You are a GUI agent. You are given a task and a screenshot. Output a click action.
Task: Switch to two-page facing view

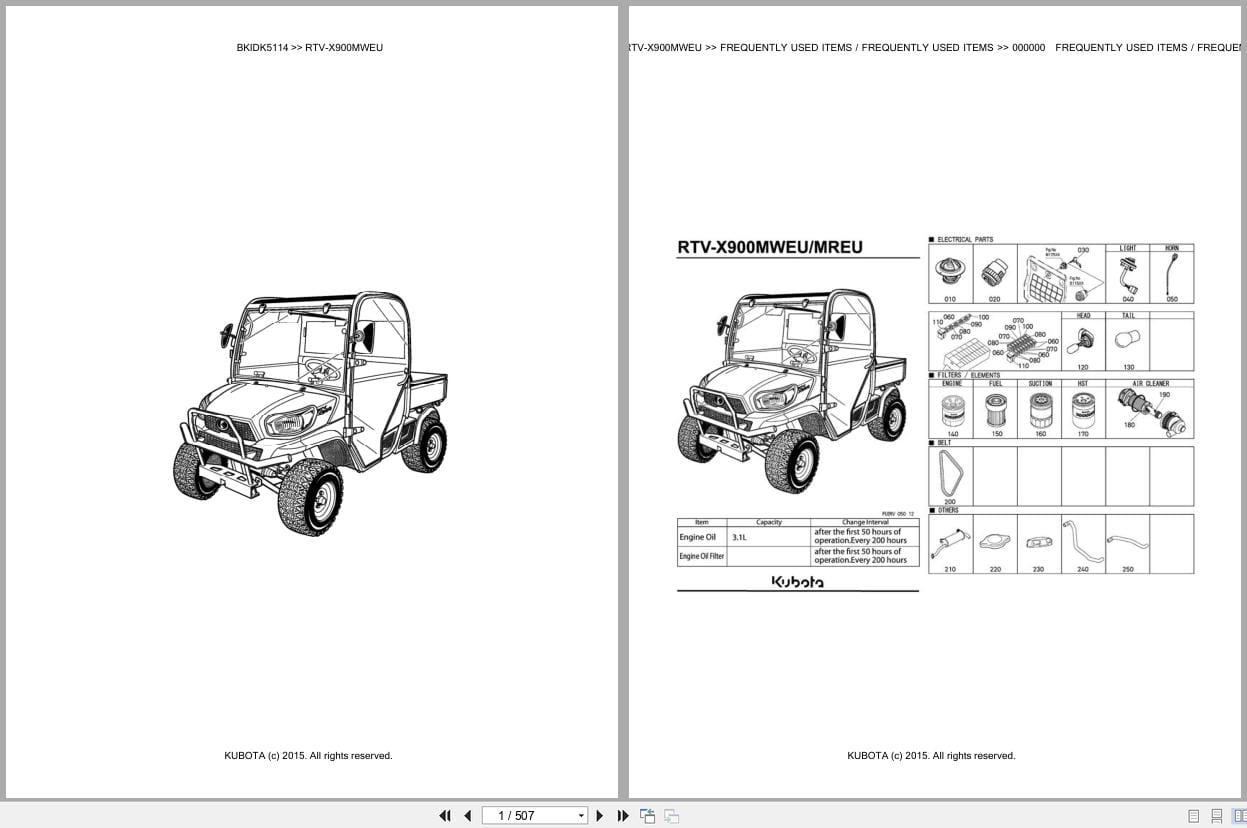(x=1238, y=816)
